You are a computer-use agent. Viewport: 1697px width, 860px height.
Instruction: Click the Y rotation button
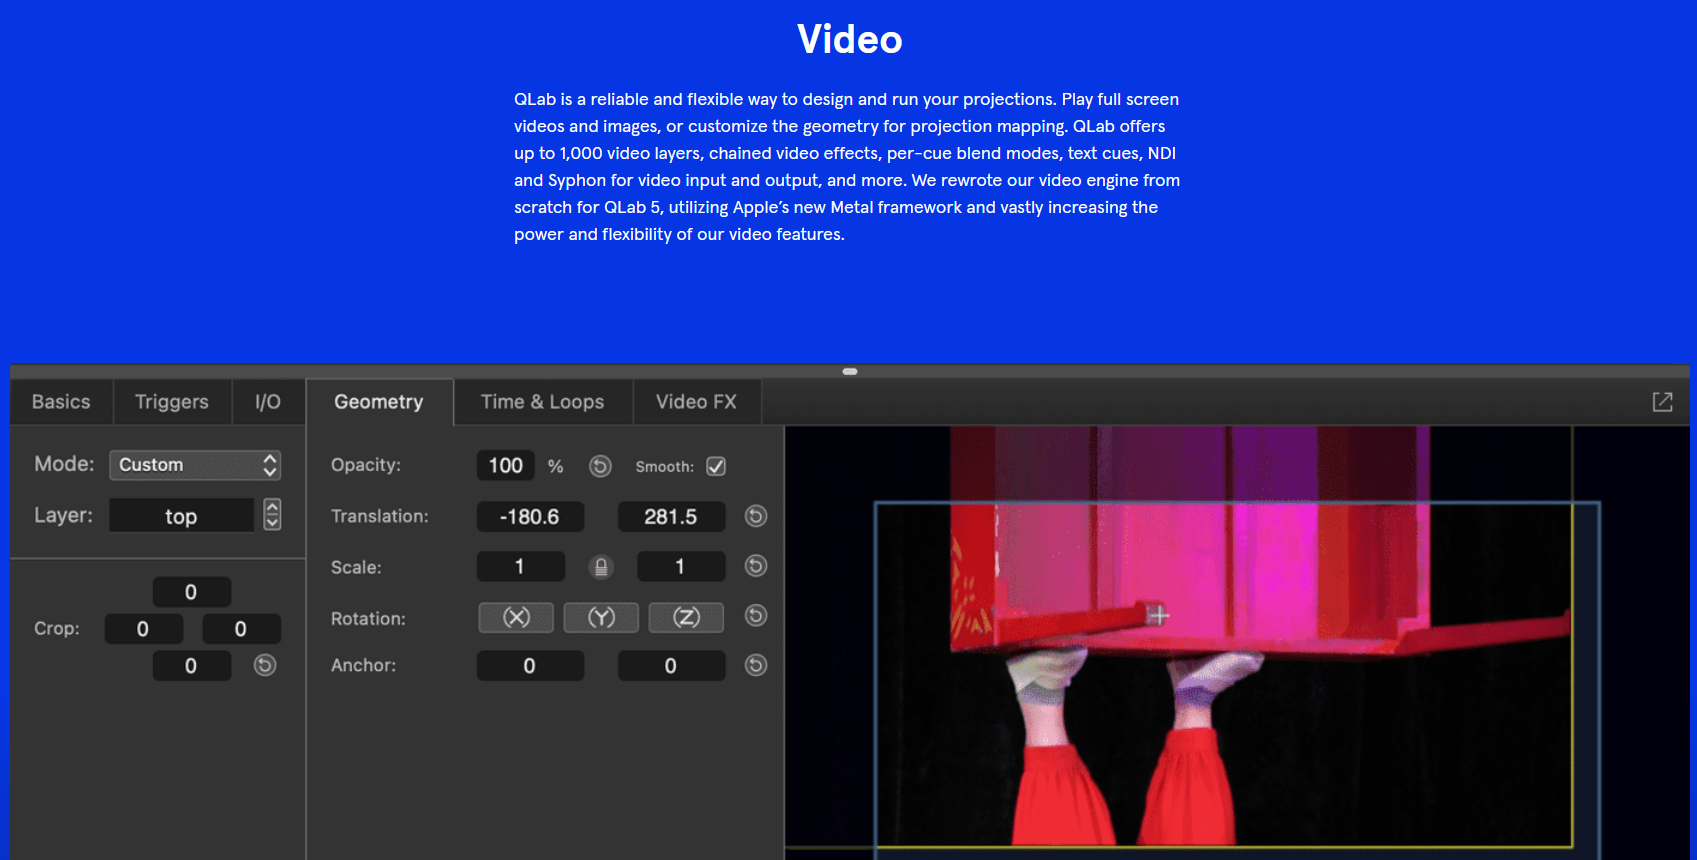click(601, 617)
